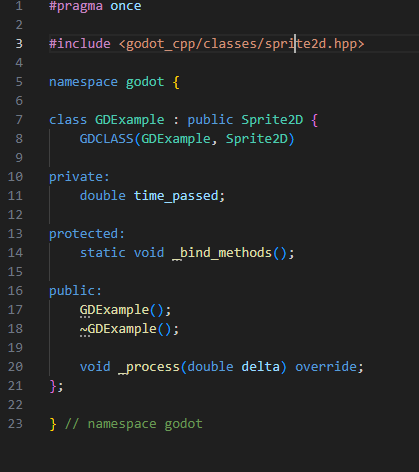The image size is (419, 472).
Task: Click '_bind_methods' function name
Action: [222, 253]
